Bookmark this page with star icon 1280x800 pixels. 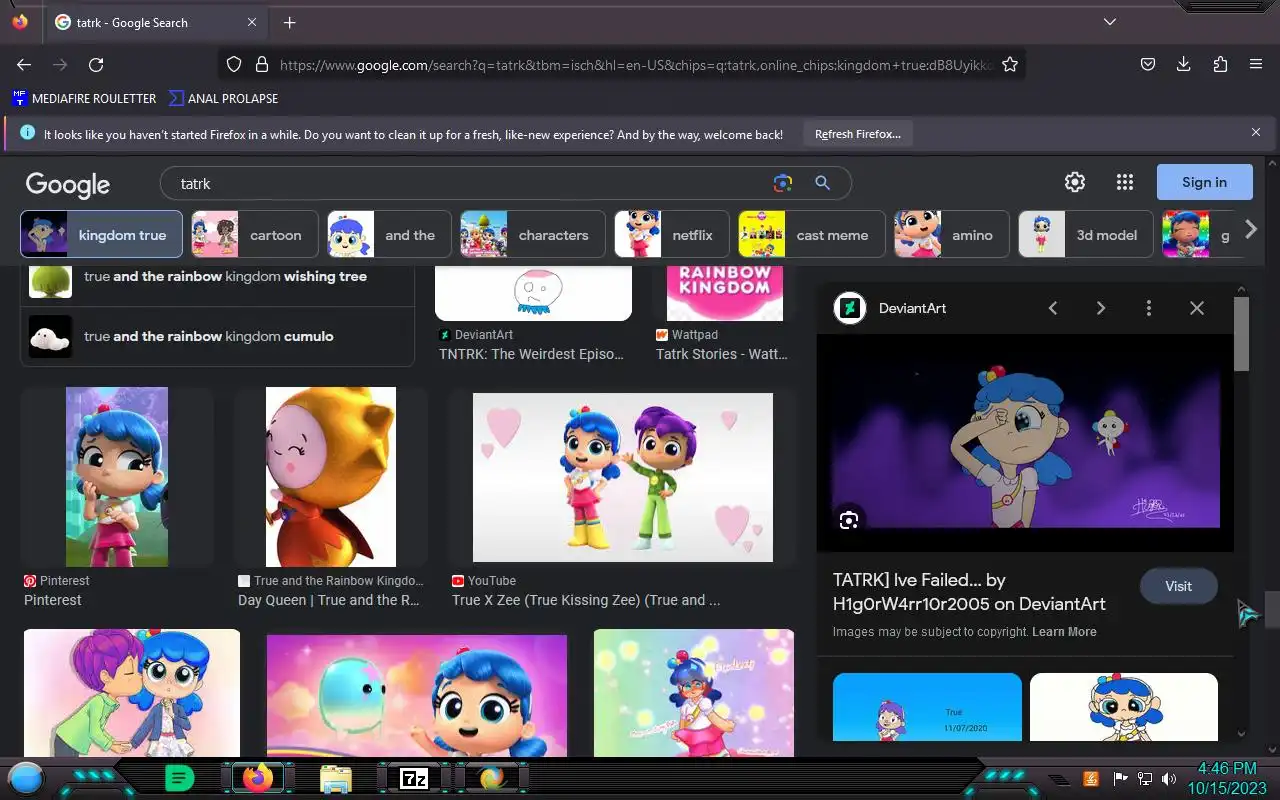1010,64
